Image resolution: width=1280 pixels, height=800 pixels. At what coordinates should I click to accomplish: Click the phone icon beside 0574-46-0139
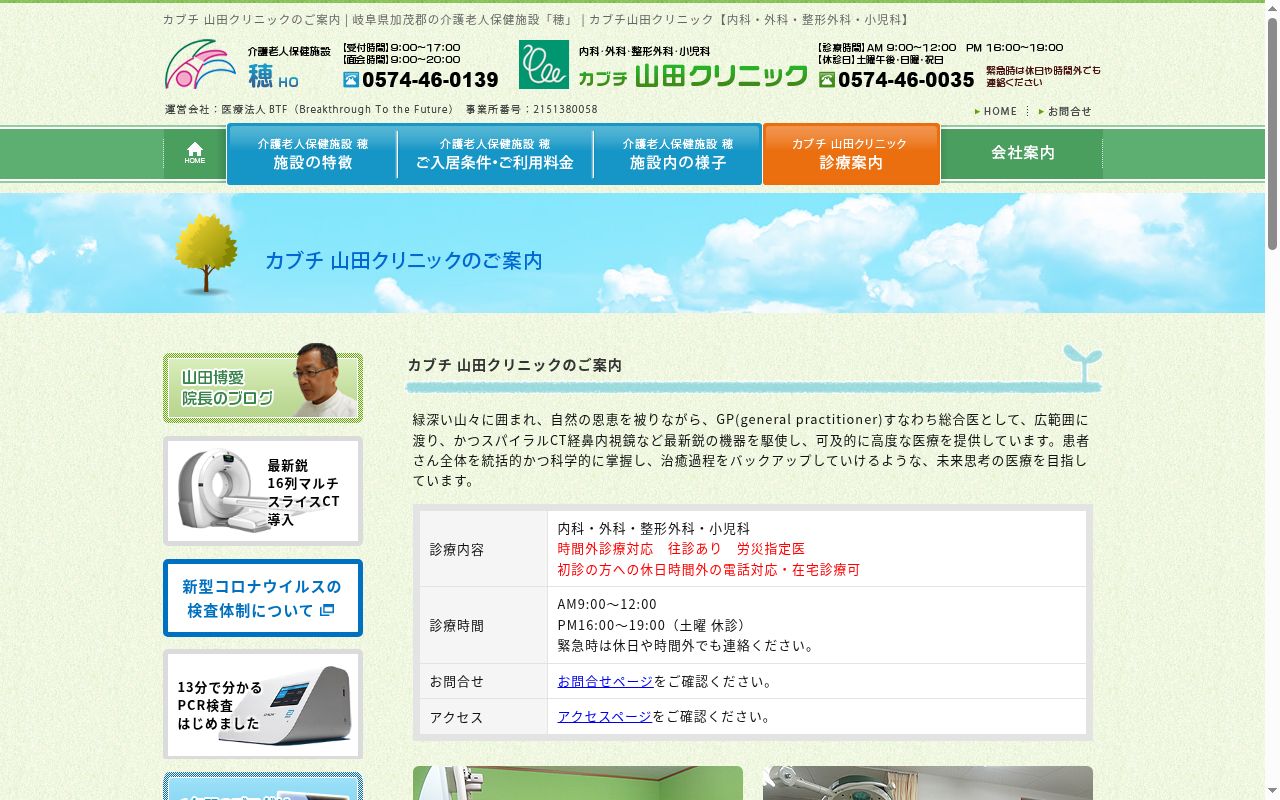351,79
